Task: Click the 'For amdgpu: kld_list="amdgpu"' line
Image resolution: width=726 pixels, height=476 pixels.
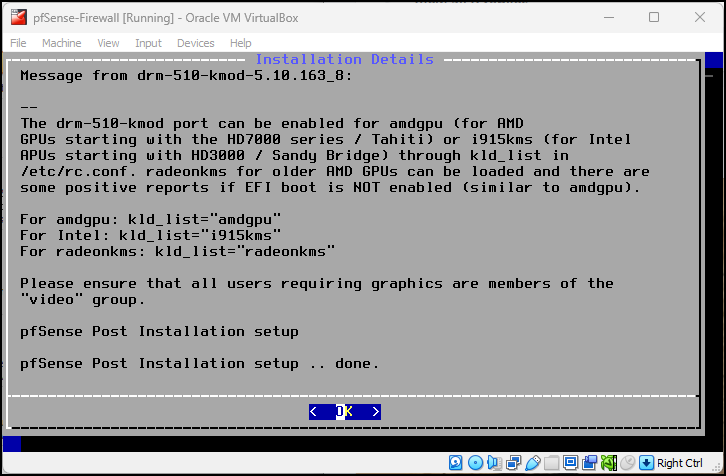Action: 150,219
